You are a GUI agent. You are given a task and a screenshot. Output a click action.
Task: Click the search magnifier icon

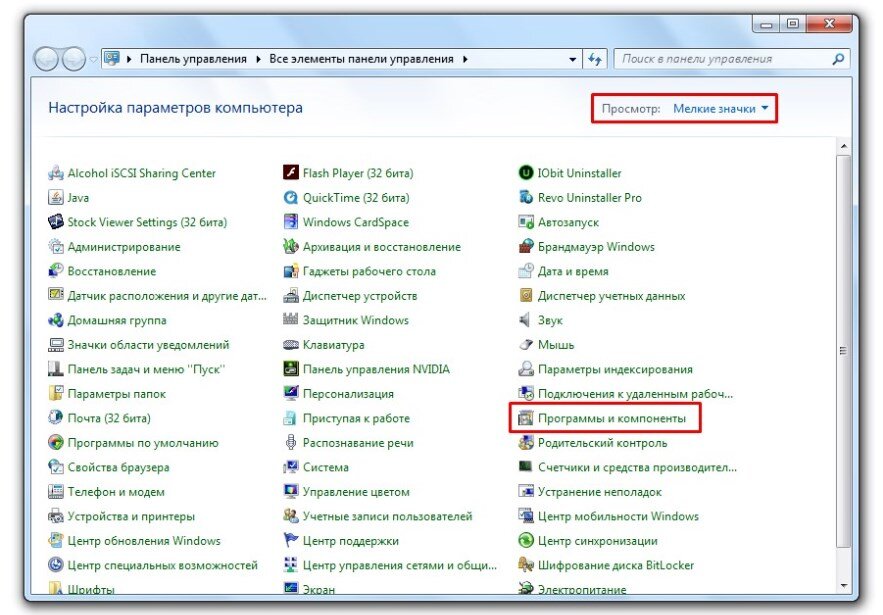(x=838, y=59)
